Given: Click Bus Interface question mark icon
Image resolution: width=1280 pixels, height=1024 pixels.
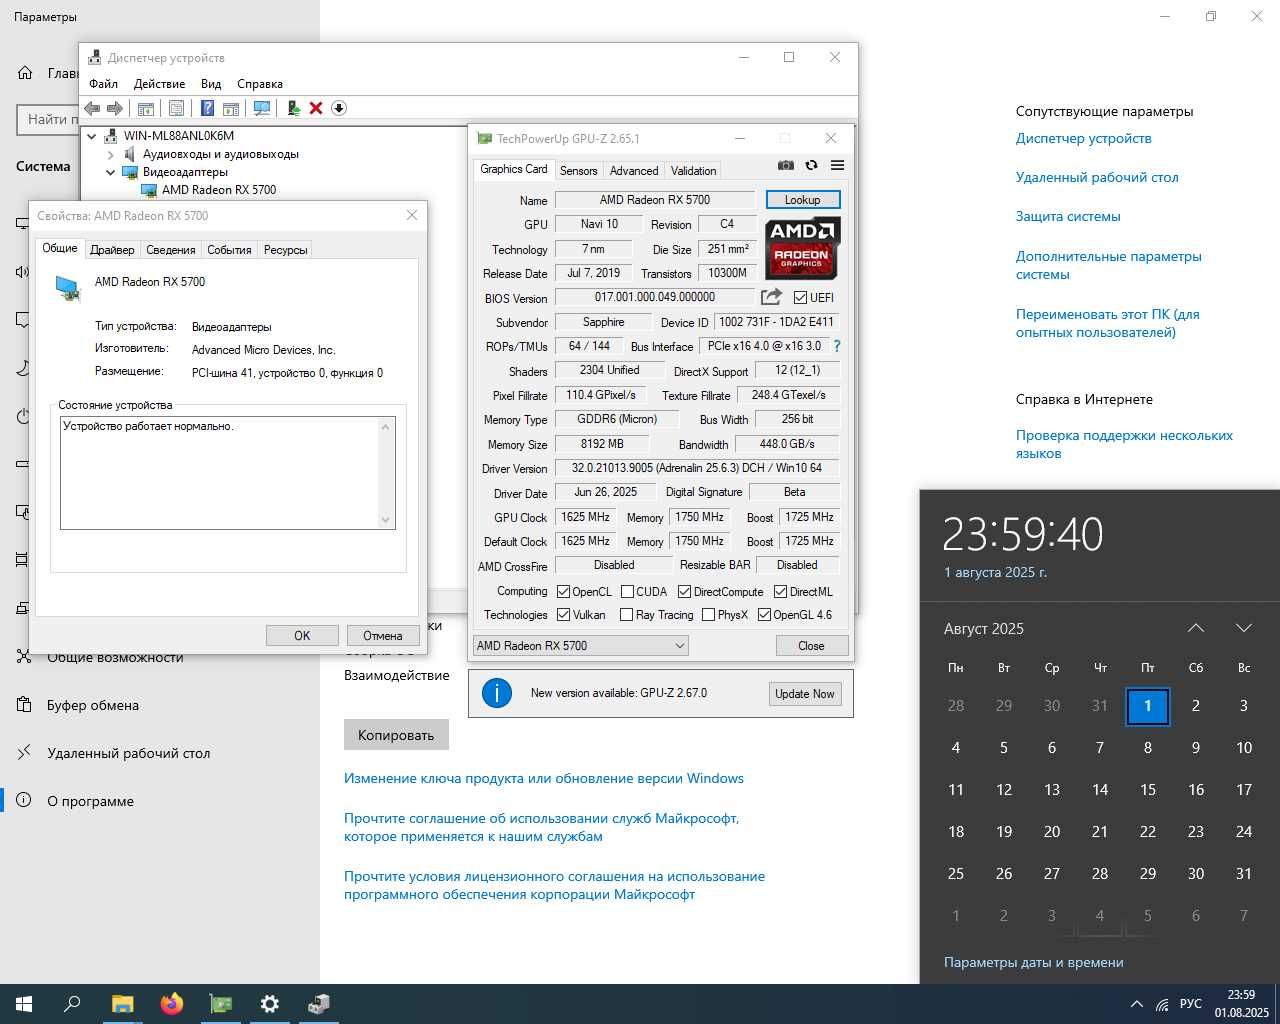Looking at the screenshot, I should (837, 346).
